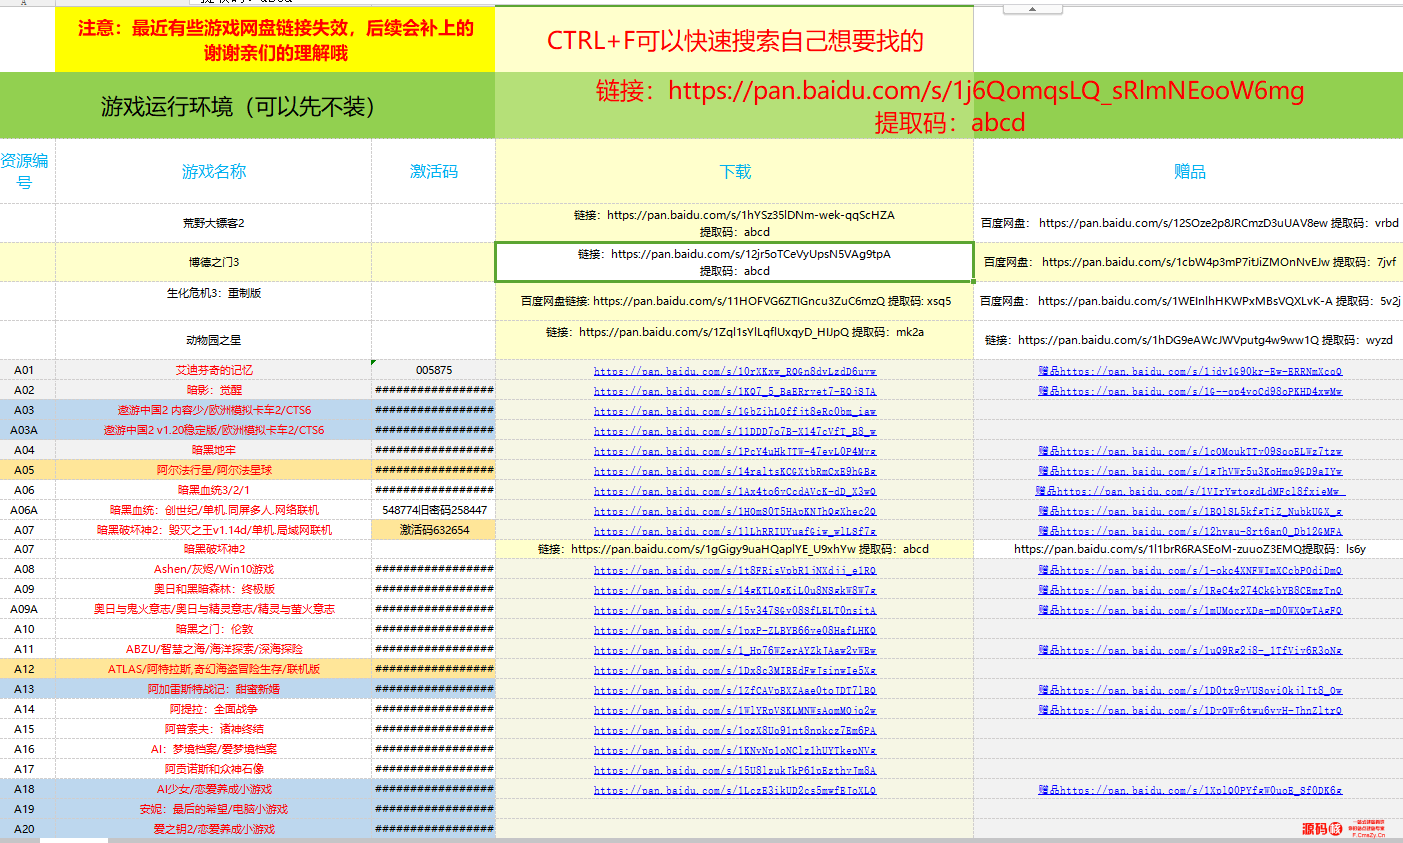Select the Ashen/灰烬/Win10游戏 cell

(213, 569)
